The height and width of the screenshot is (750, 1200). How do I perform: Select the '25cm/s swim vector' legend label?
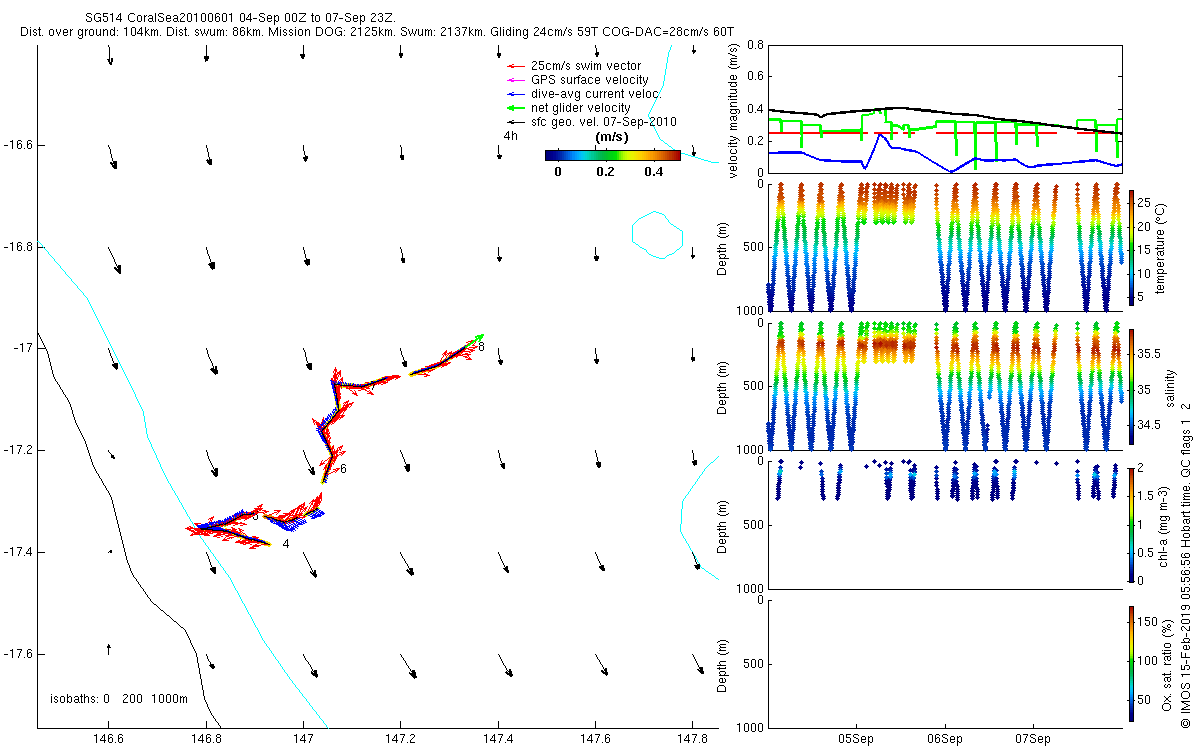584,66
